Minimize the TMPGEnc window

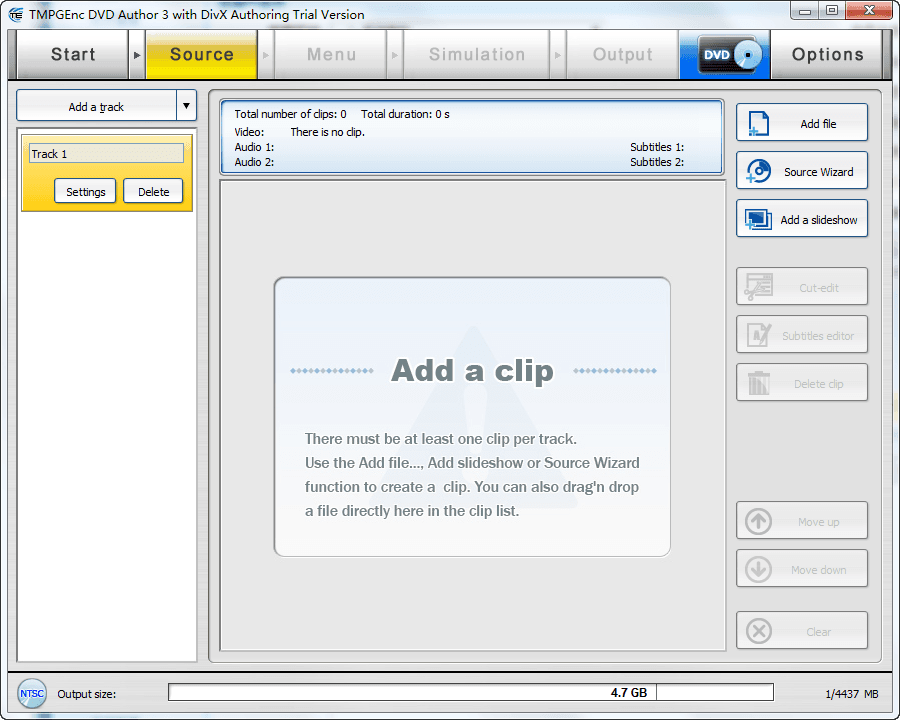[x=805, y=11]
